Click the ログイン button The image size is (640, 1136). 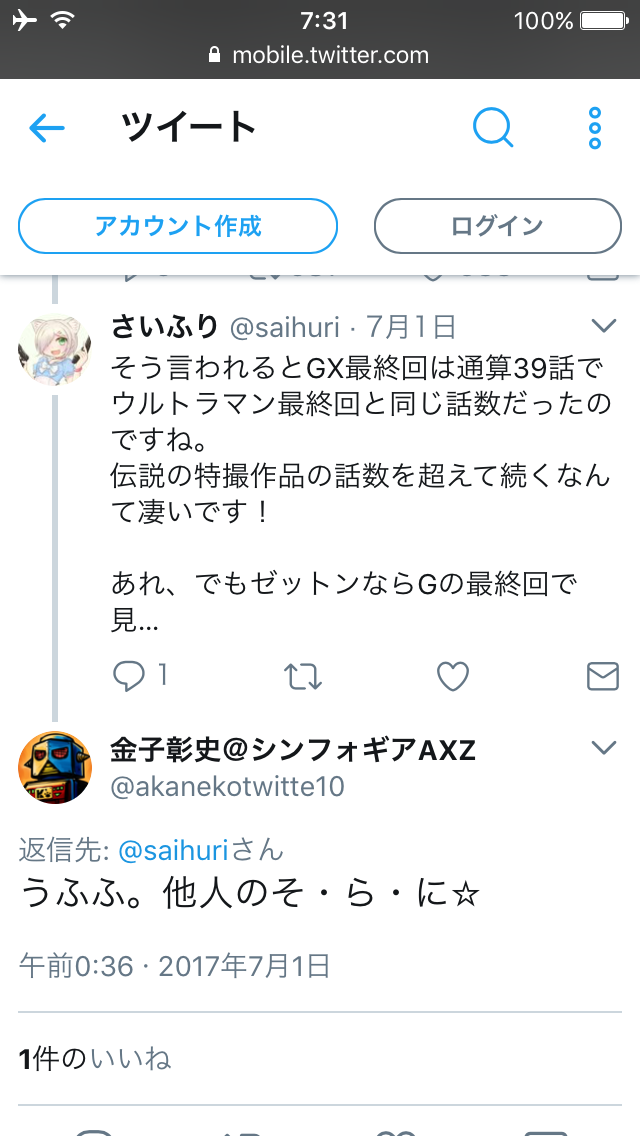coord(497,226)
